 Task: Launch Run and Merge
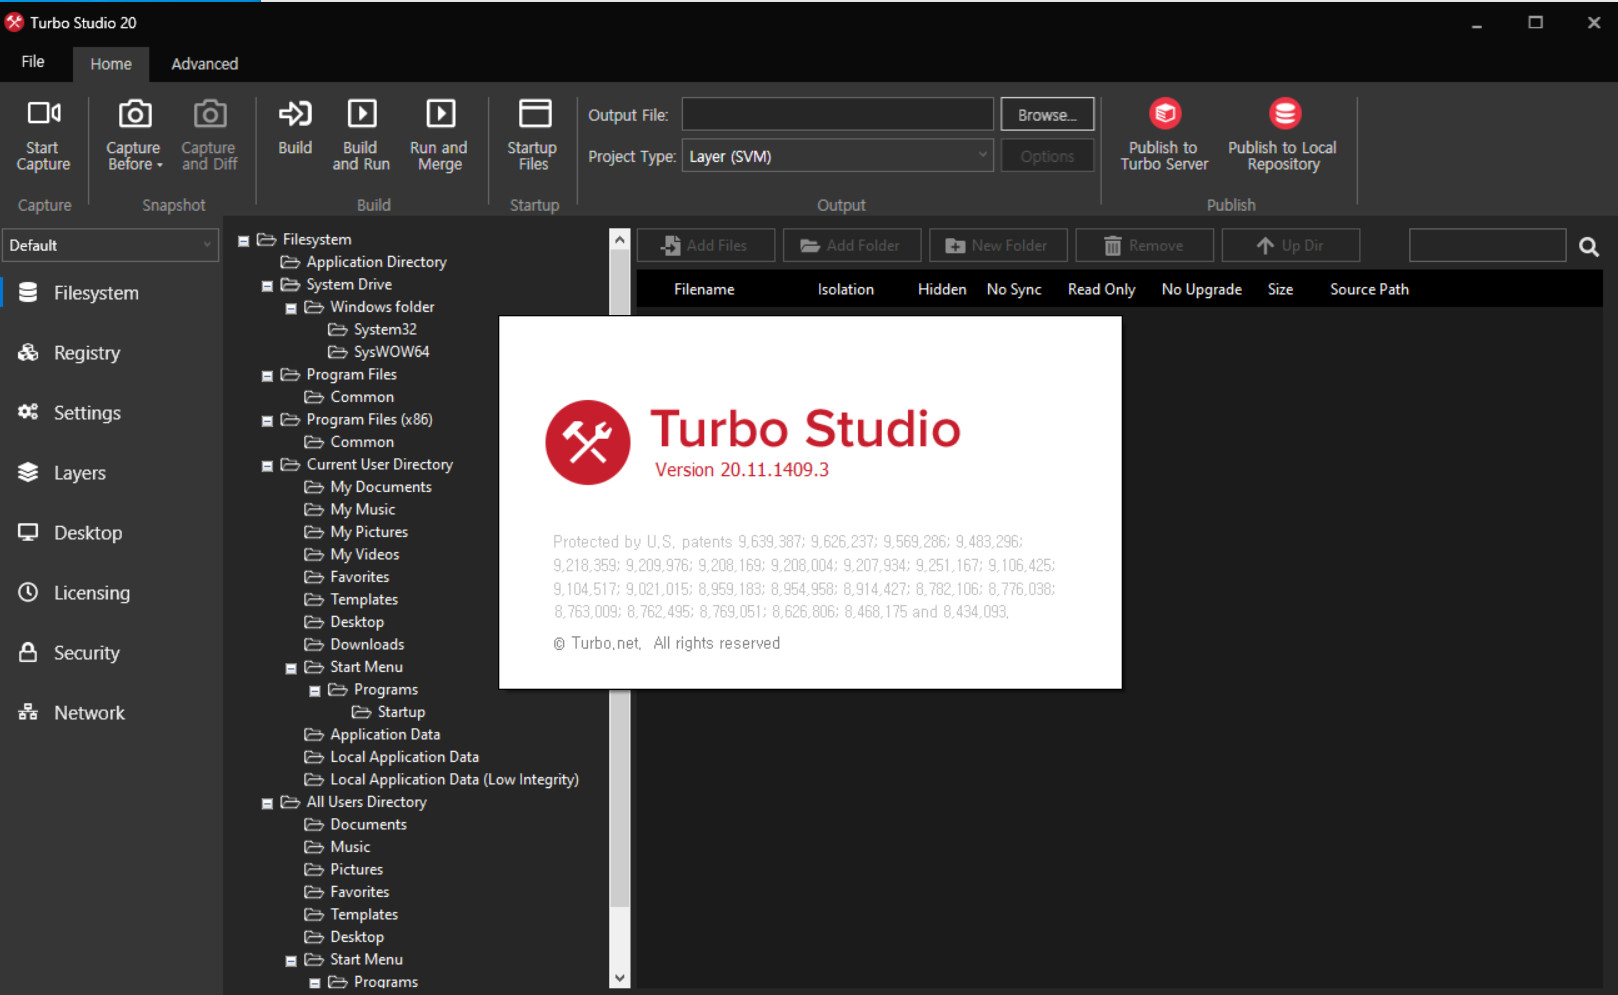439,135
